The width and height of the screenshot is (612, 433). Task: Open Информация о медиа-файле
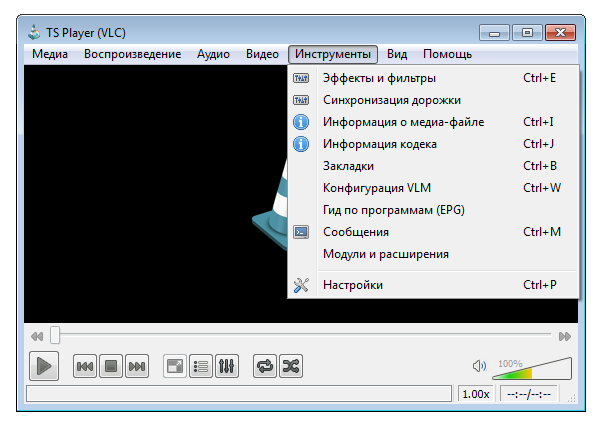tap(433, 122)
